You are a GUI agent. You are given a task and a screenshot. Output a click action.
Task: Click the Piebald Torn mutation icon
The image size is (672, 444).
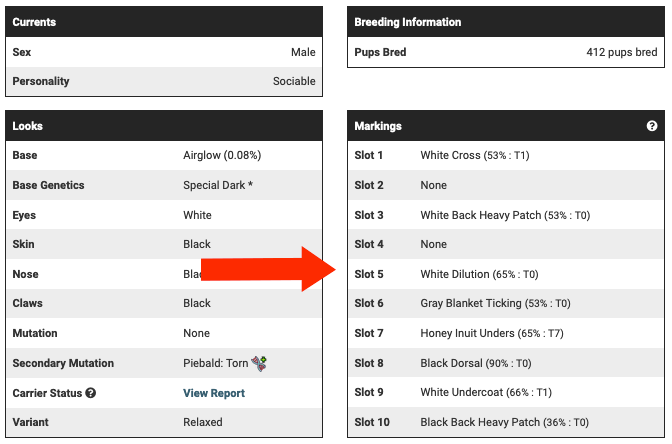259,363
